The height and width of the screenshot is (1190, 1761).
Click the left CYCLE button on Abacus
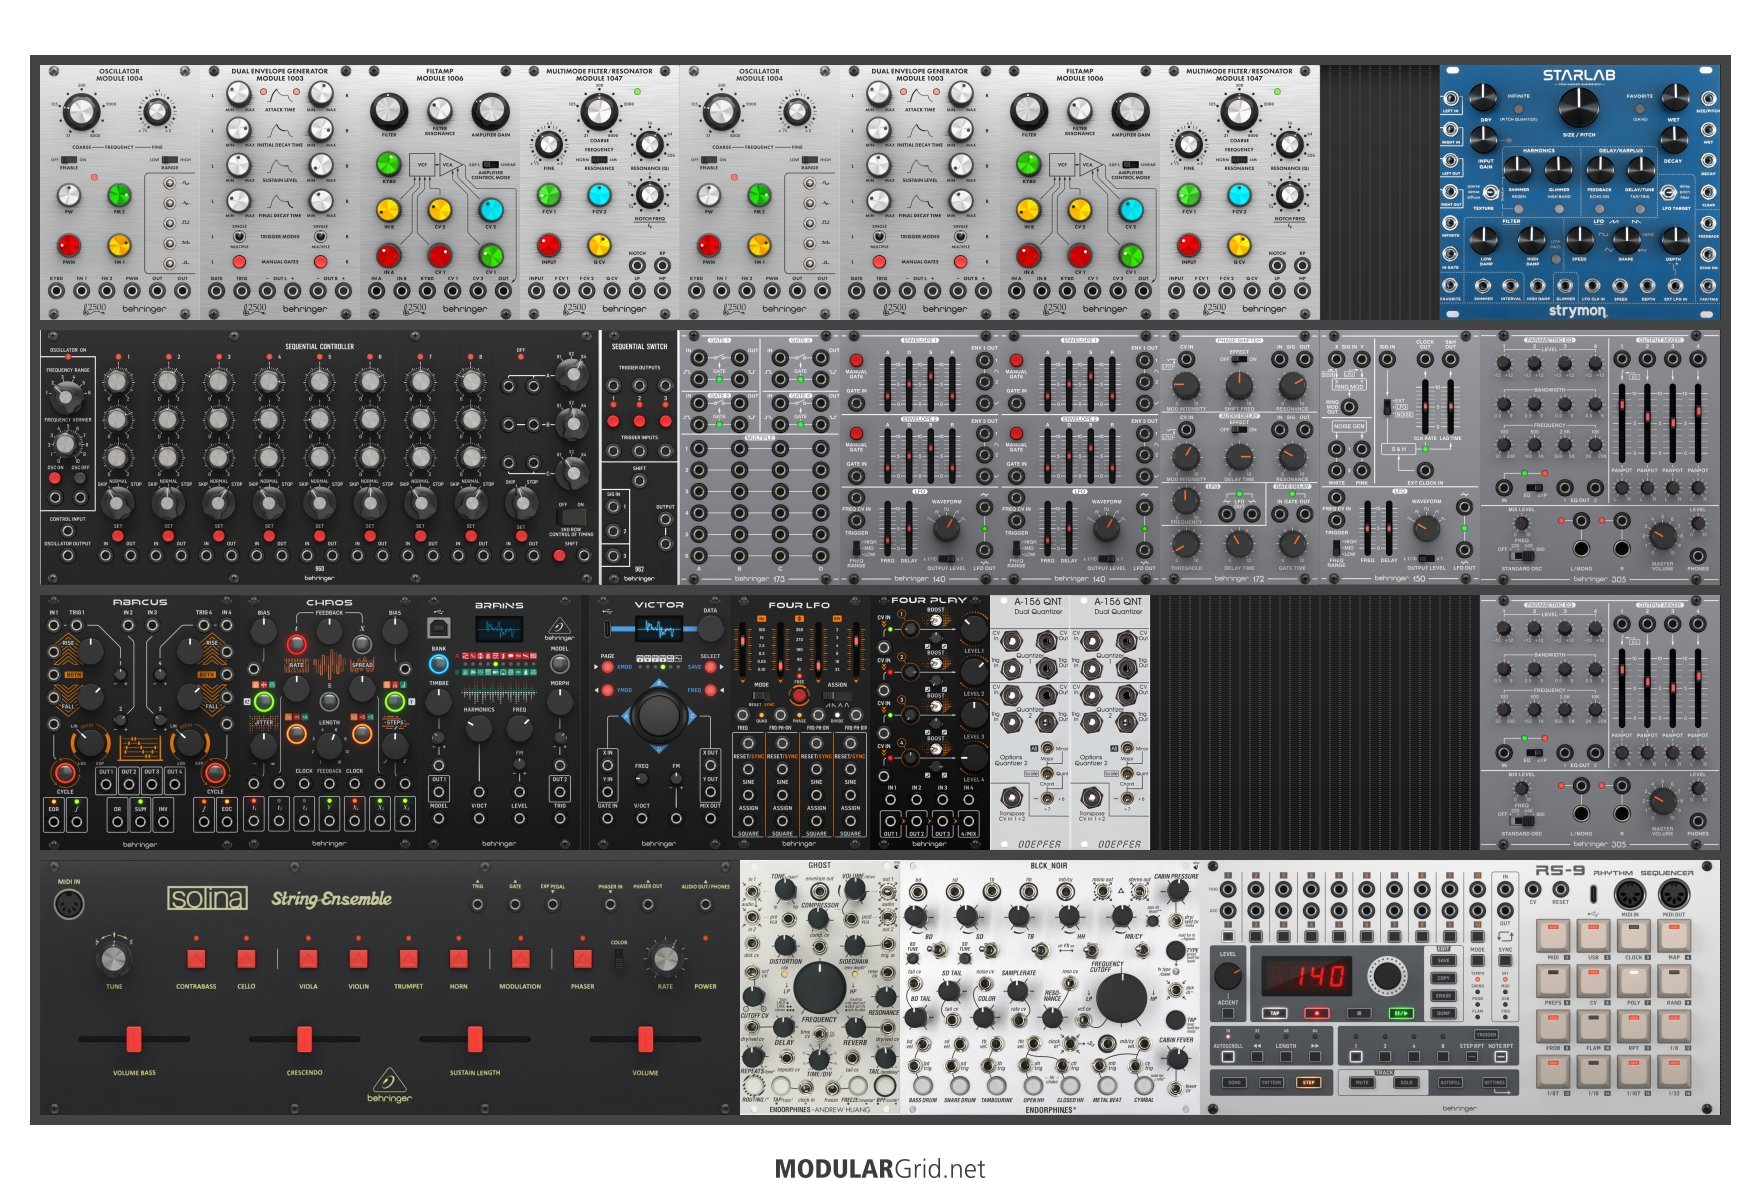(65, 773)
